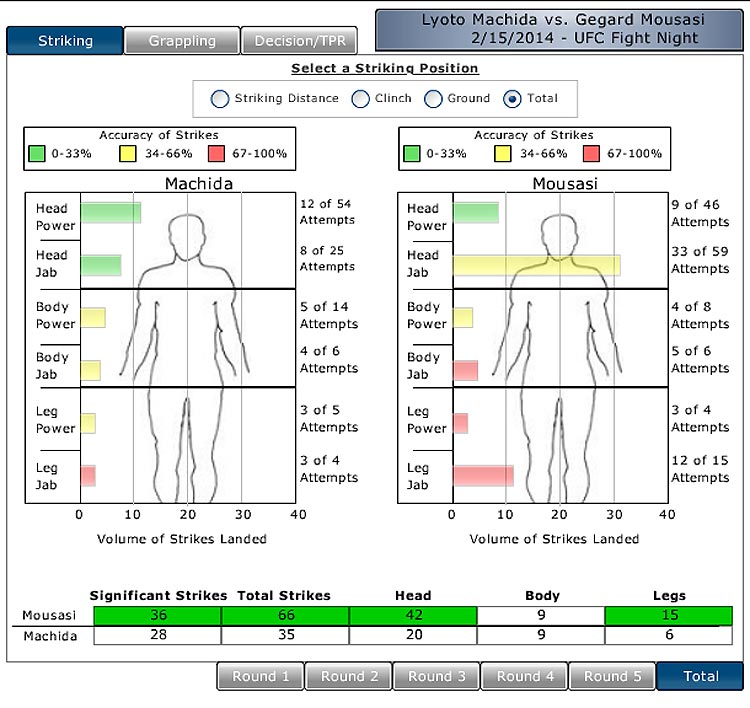This screenshot has width=750, height=708.
Task: Show Round 1 statistics
Action: click(260, 677)
